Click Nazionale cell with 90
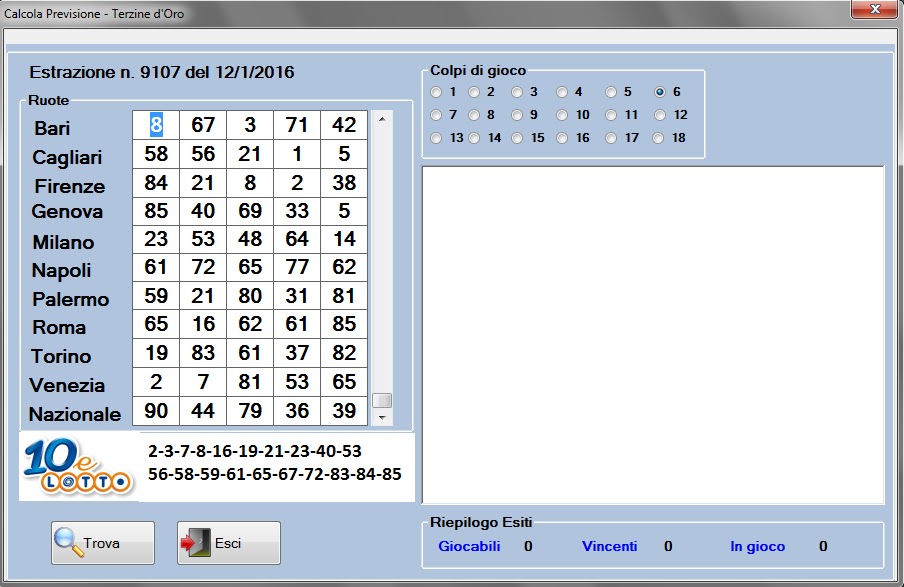The image size is (904, 587). [x=156, y=411]
